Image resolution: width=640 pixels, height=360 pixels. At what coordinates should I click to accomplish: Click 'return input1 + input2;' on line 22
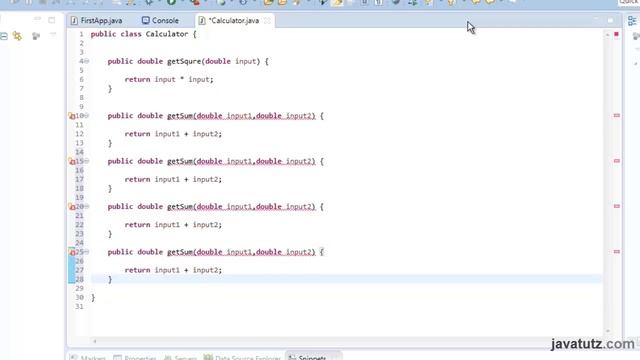pyautogui.click(x=173, y=224)
